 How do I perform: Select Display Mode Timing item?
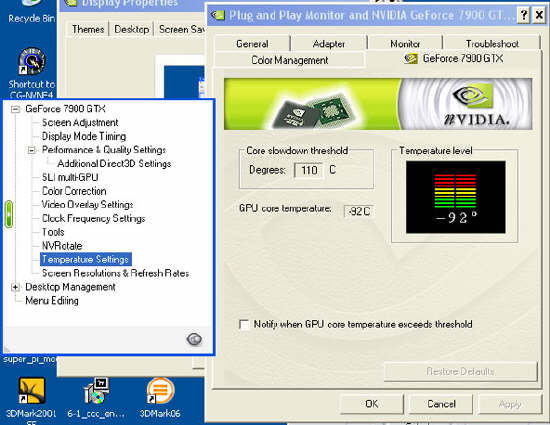(x=84, y=136)
